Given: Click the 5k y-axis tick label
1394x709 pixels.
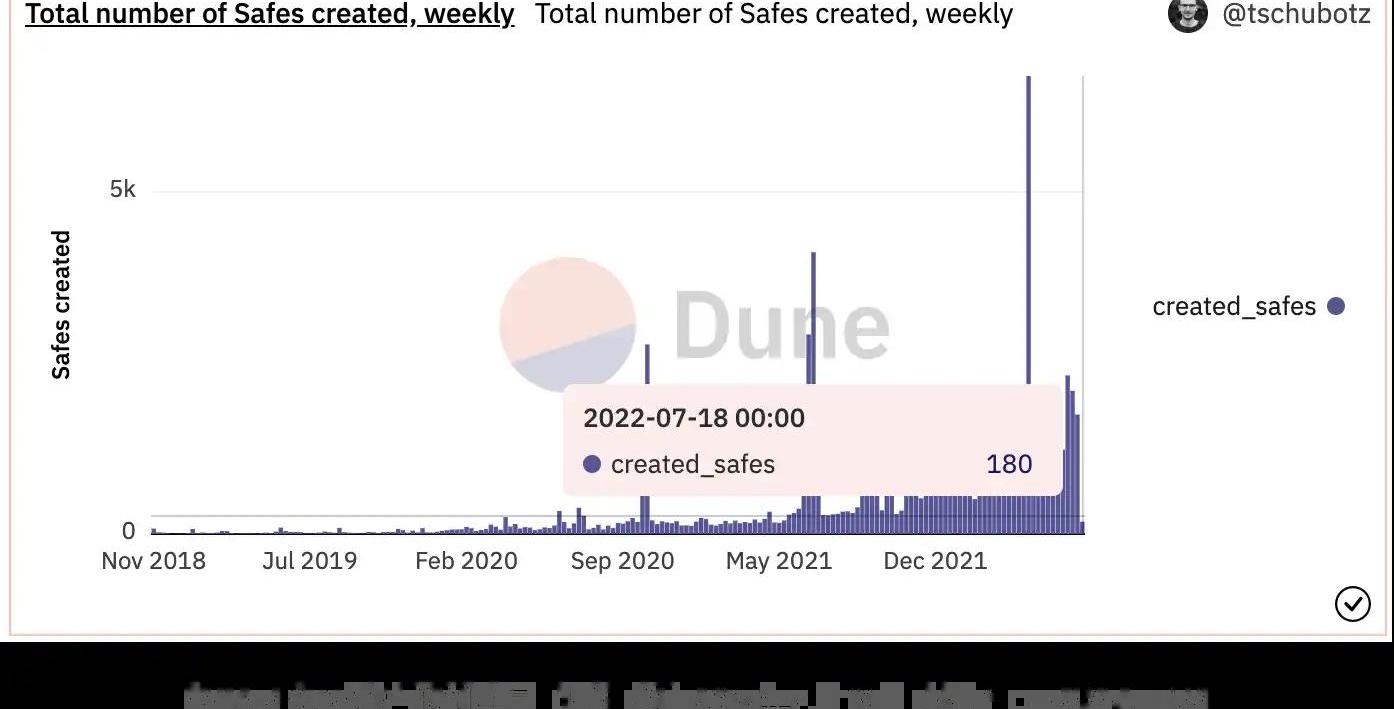Looking at the screenshot, I should pyautogui.click(x=122, y=189).
